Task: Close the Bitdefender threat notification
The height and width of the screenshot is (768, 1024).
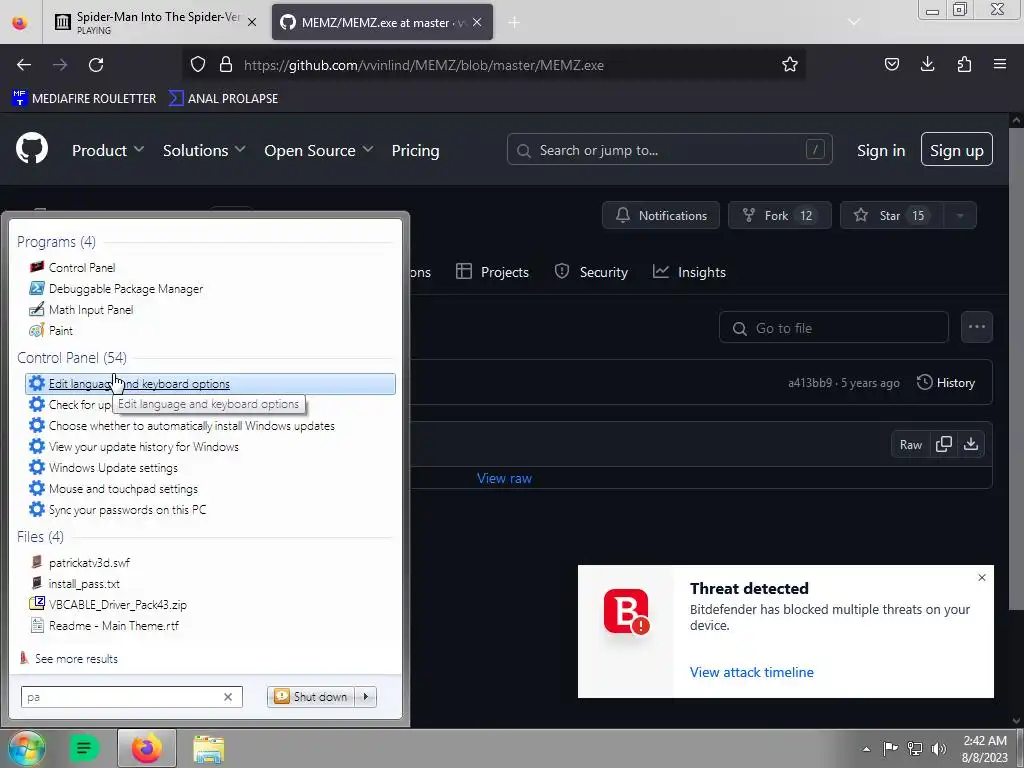Action: click(x=982, y=577)
